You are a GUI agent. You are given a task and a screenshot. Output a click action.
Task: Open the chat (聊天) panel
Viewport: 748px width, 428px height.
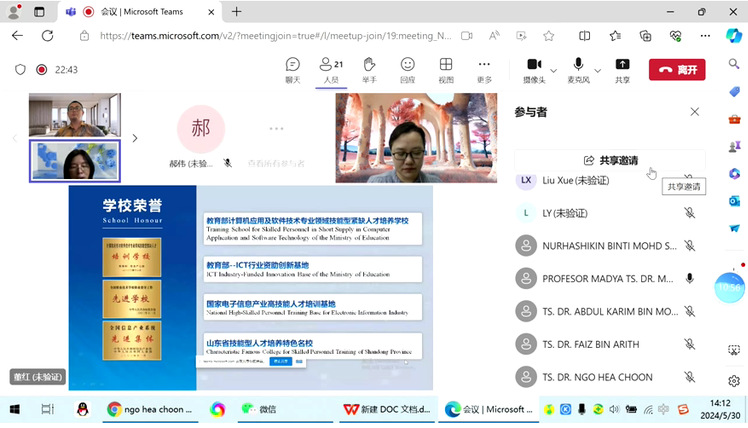click(292, 69)
